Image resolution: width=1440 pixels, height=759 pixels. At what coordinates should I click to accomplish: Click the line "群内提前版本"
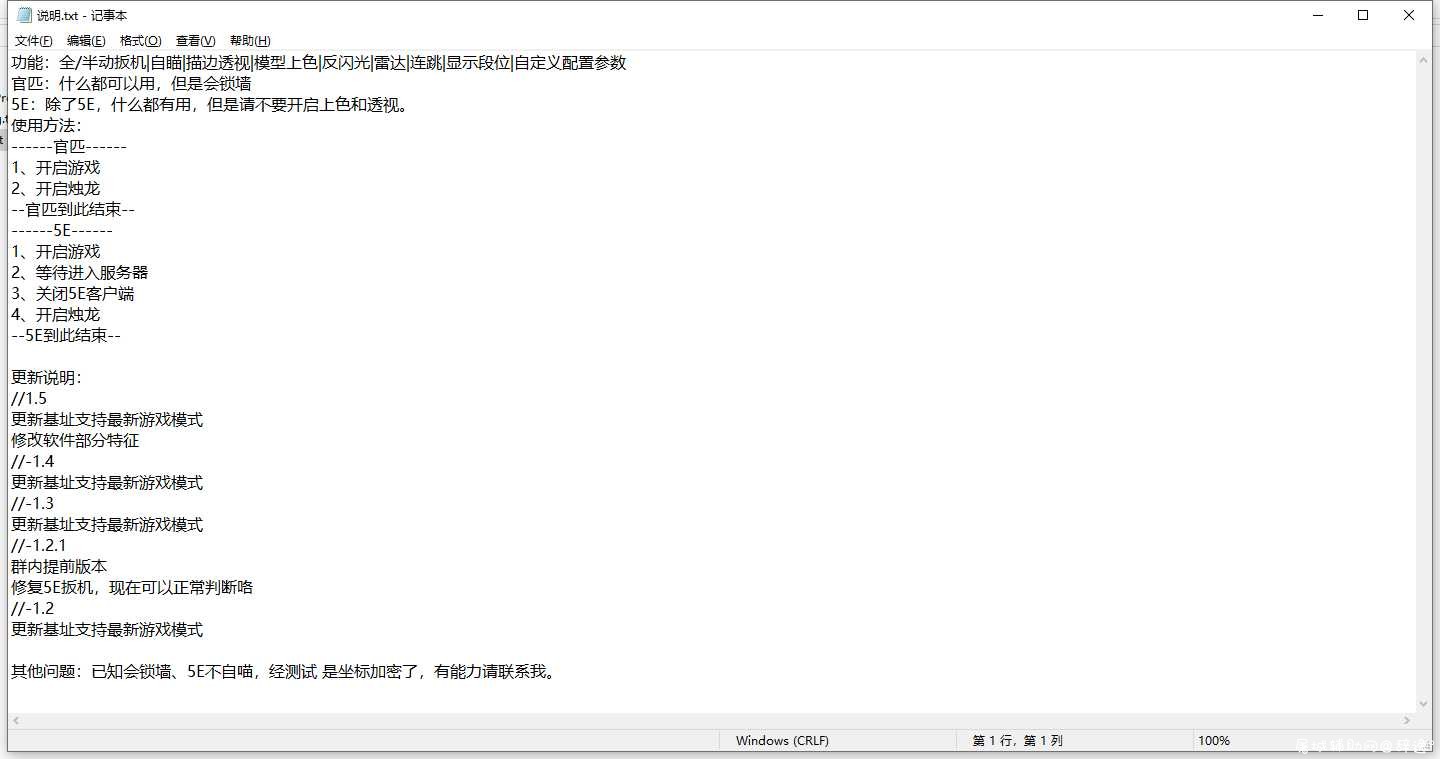click(59, 567)
